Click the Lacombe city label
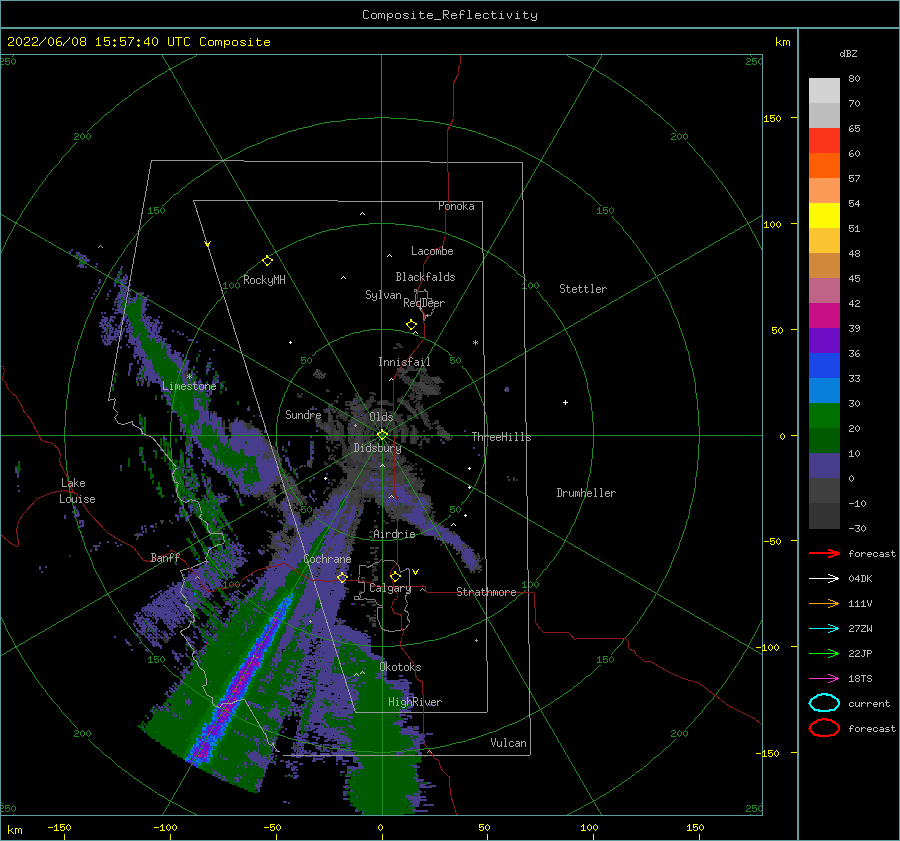The width and height of the screenshot is (900, 841). pos(432,251)
